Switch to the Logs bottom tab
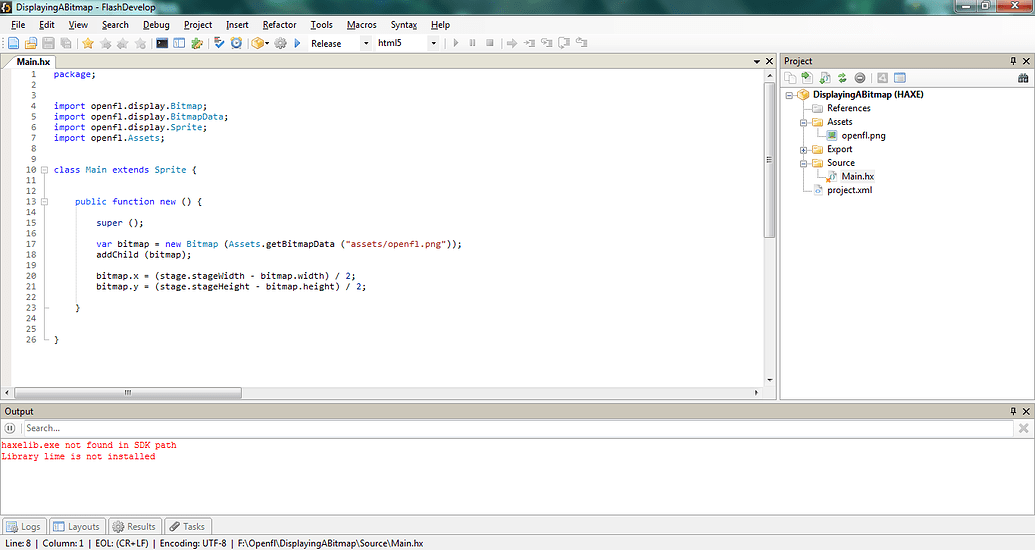Image resolution: width=1035 pixels, height=550 pixels. click(x=24, y=526)
